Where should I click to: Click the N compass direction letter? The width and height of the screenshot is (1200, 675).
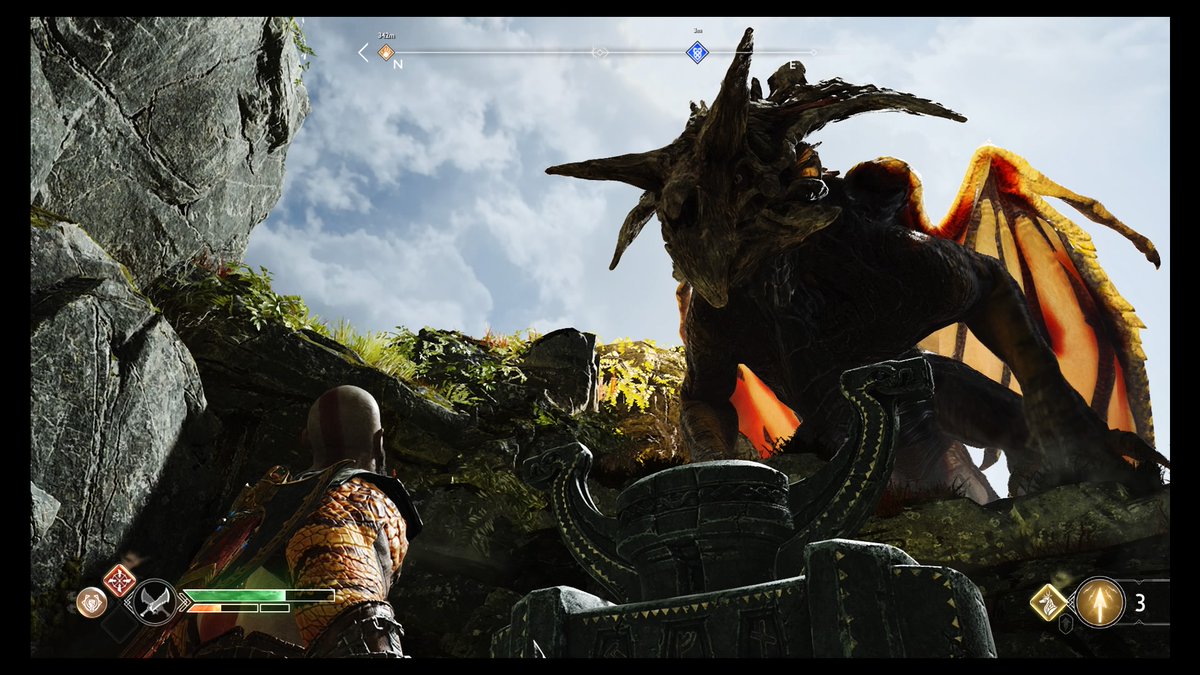click(x=397, y=65)
